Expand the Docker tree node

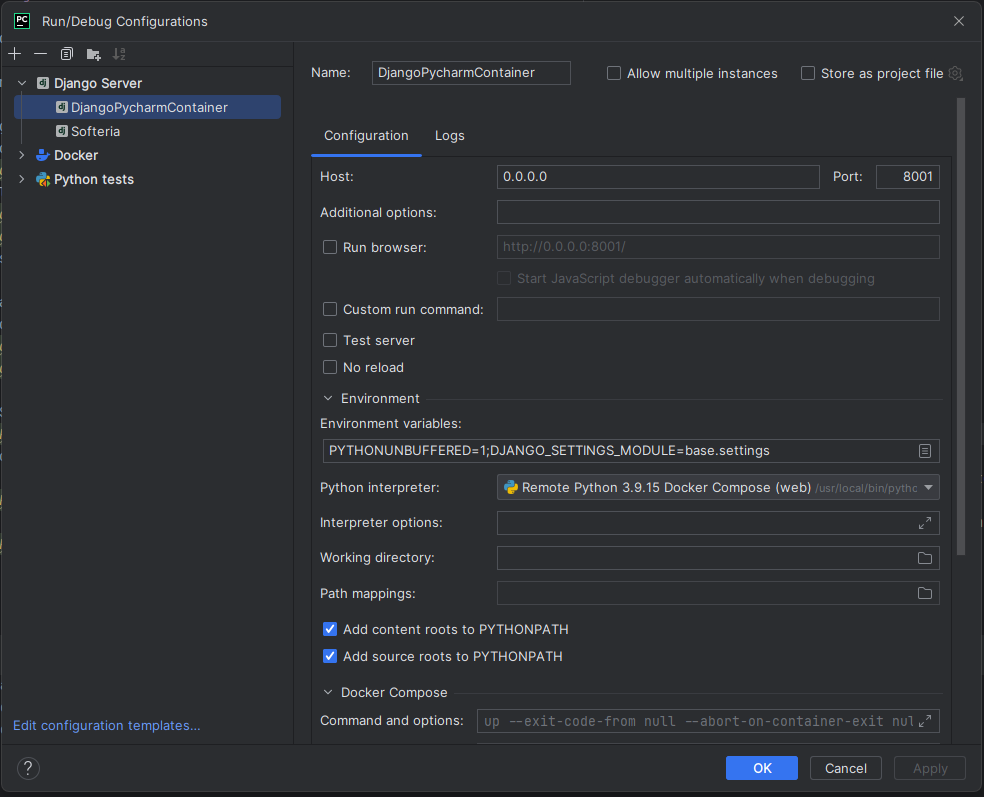22,155
